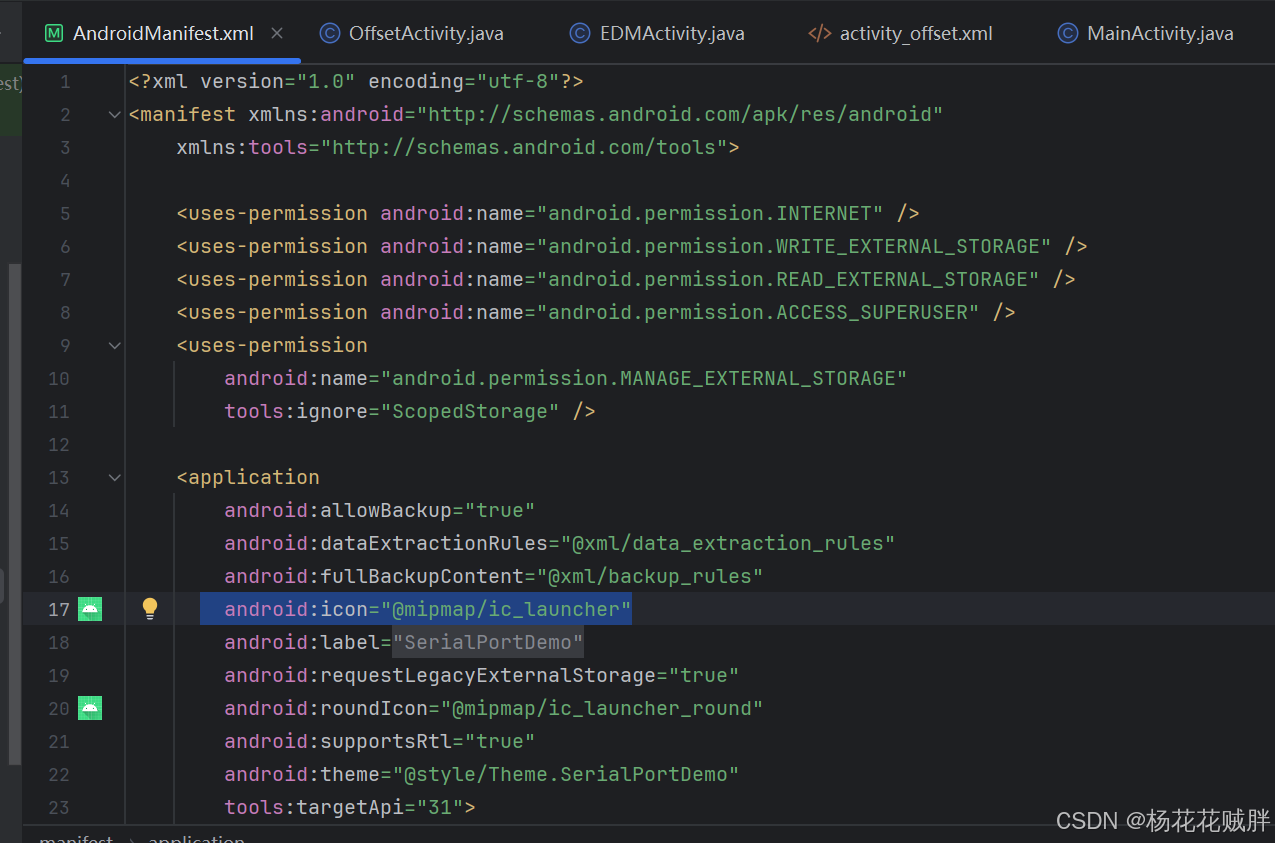The width and height of the screenshot is (1275, 843).
Task: Click the XML declaration on line 1
Action: (x=356, y=81)
